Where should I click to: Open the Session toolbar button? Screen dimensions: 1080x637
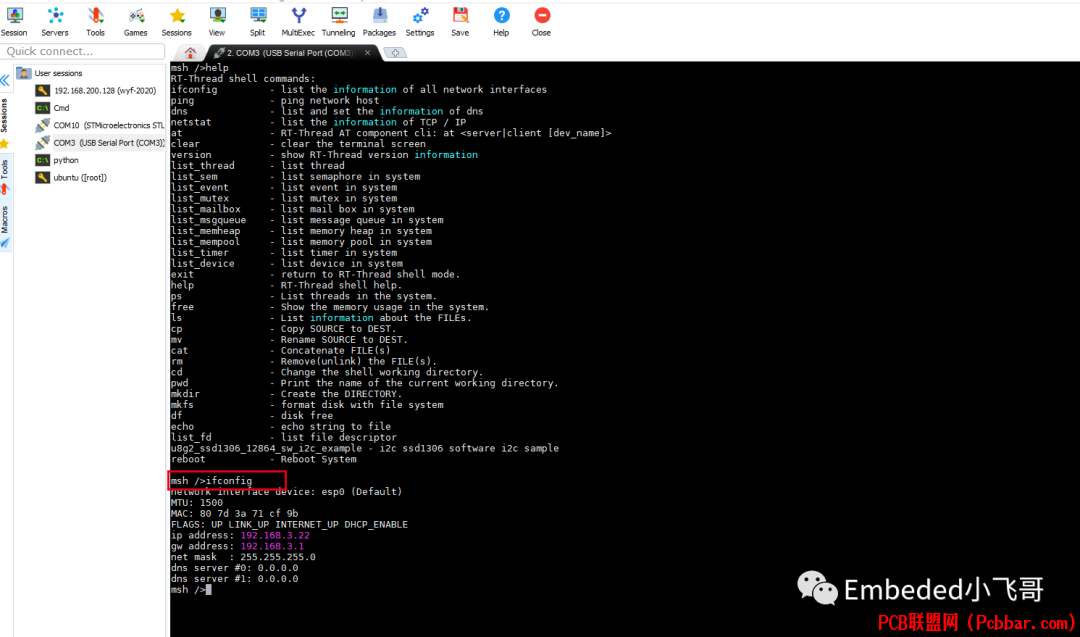click(x=14, y=21)
